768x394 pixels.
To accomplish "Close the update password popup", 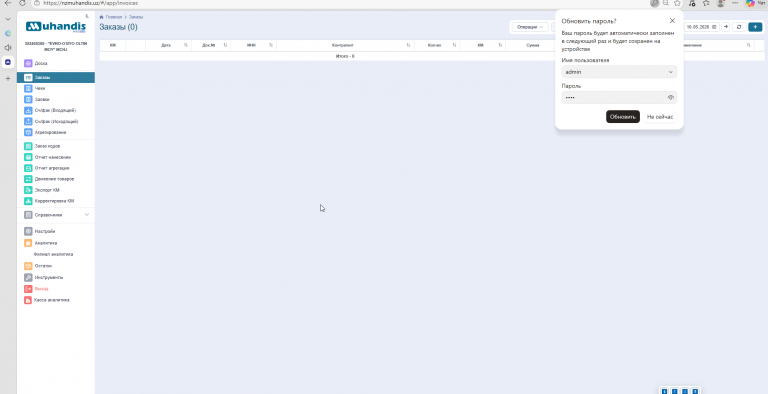I will (672, 21).
